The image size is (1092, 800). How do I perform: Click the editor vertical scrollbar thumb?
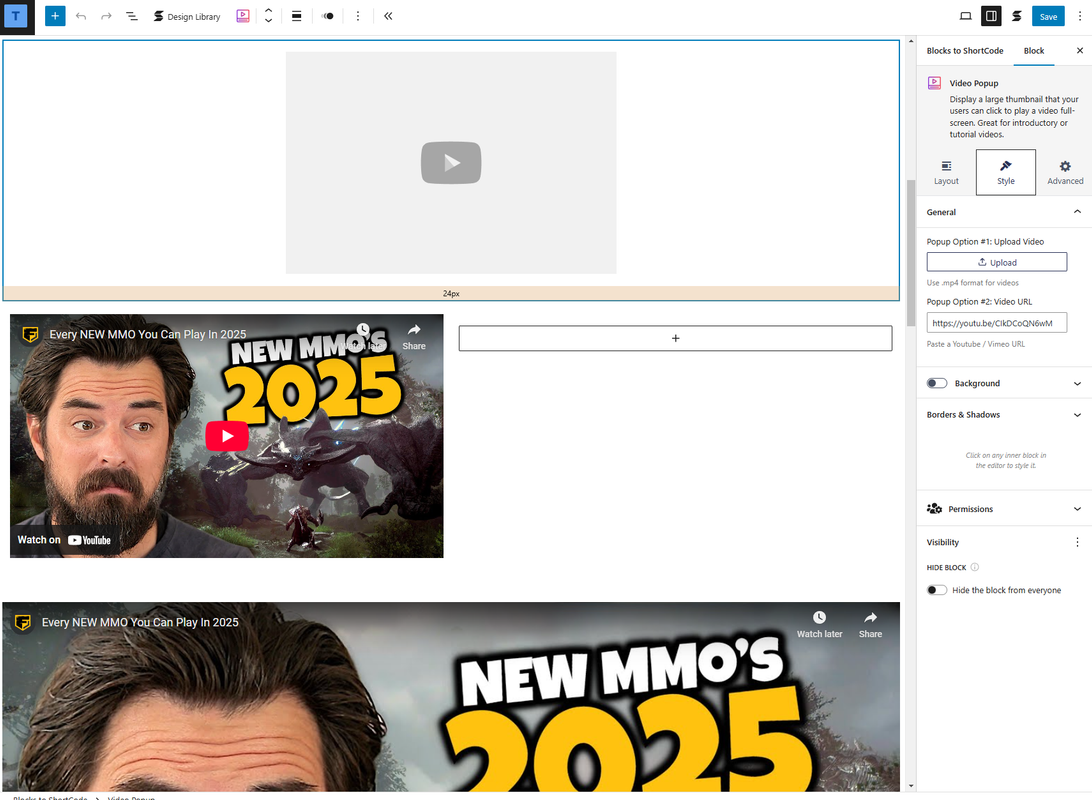pyautogui.click(x=910, y=253)
